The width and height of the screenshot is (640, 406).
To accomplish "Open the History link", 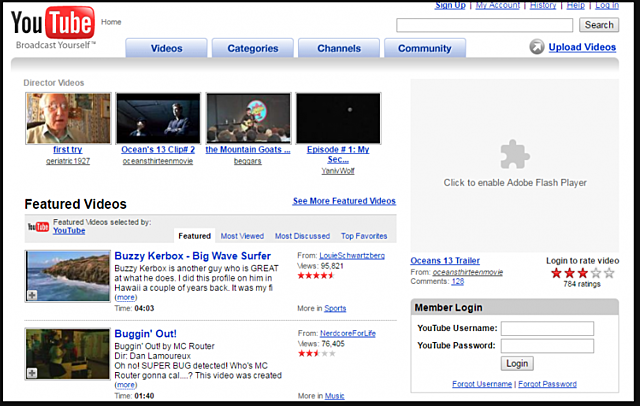I will tap(543, 5).
